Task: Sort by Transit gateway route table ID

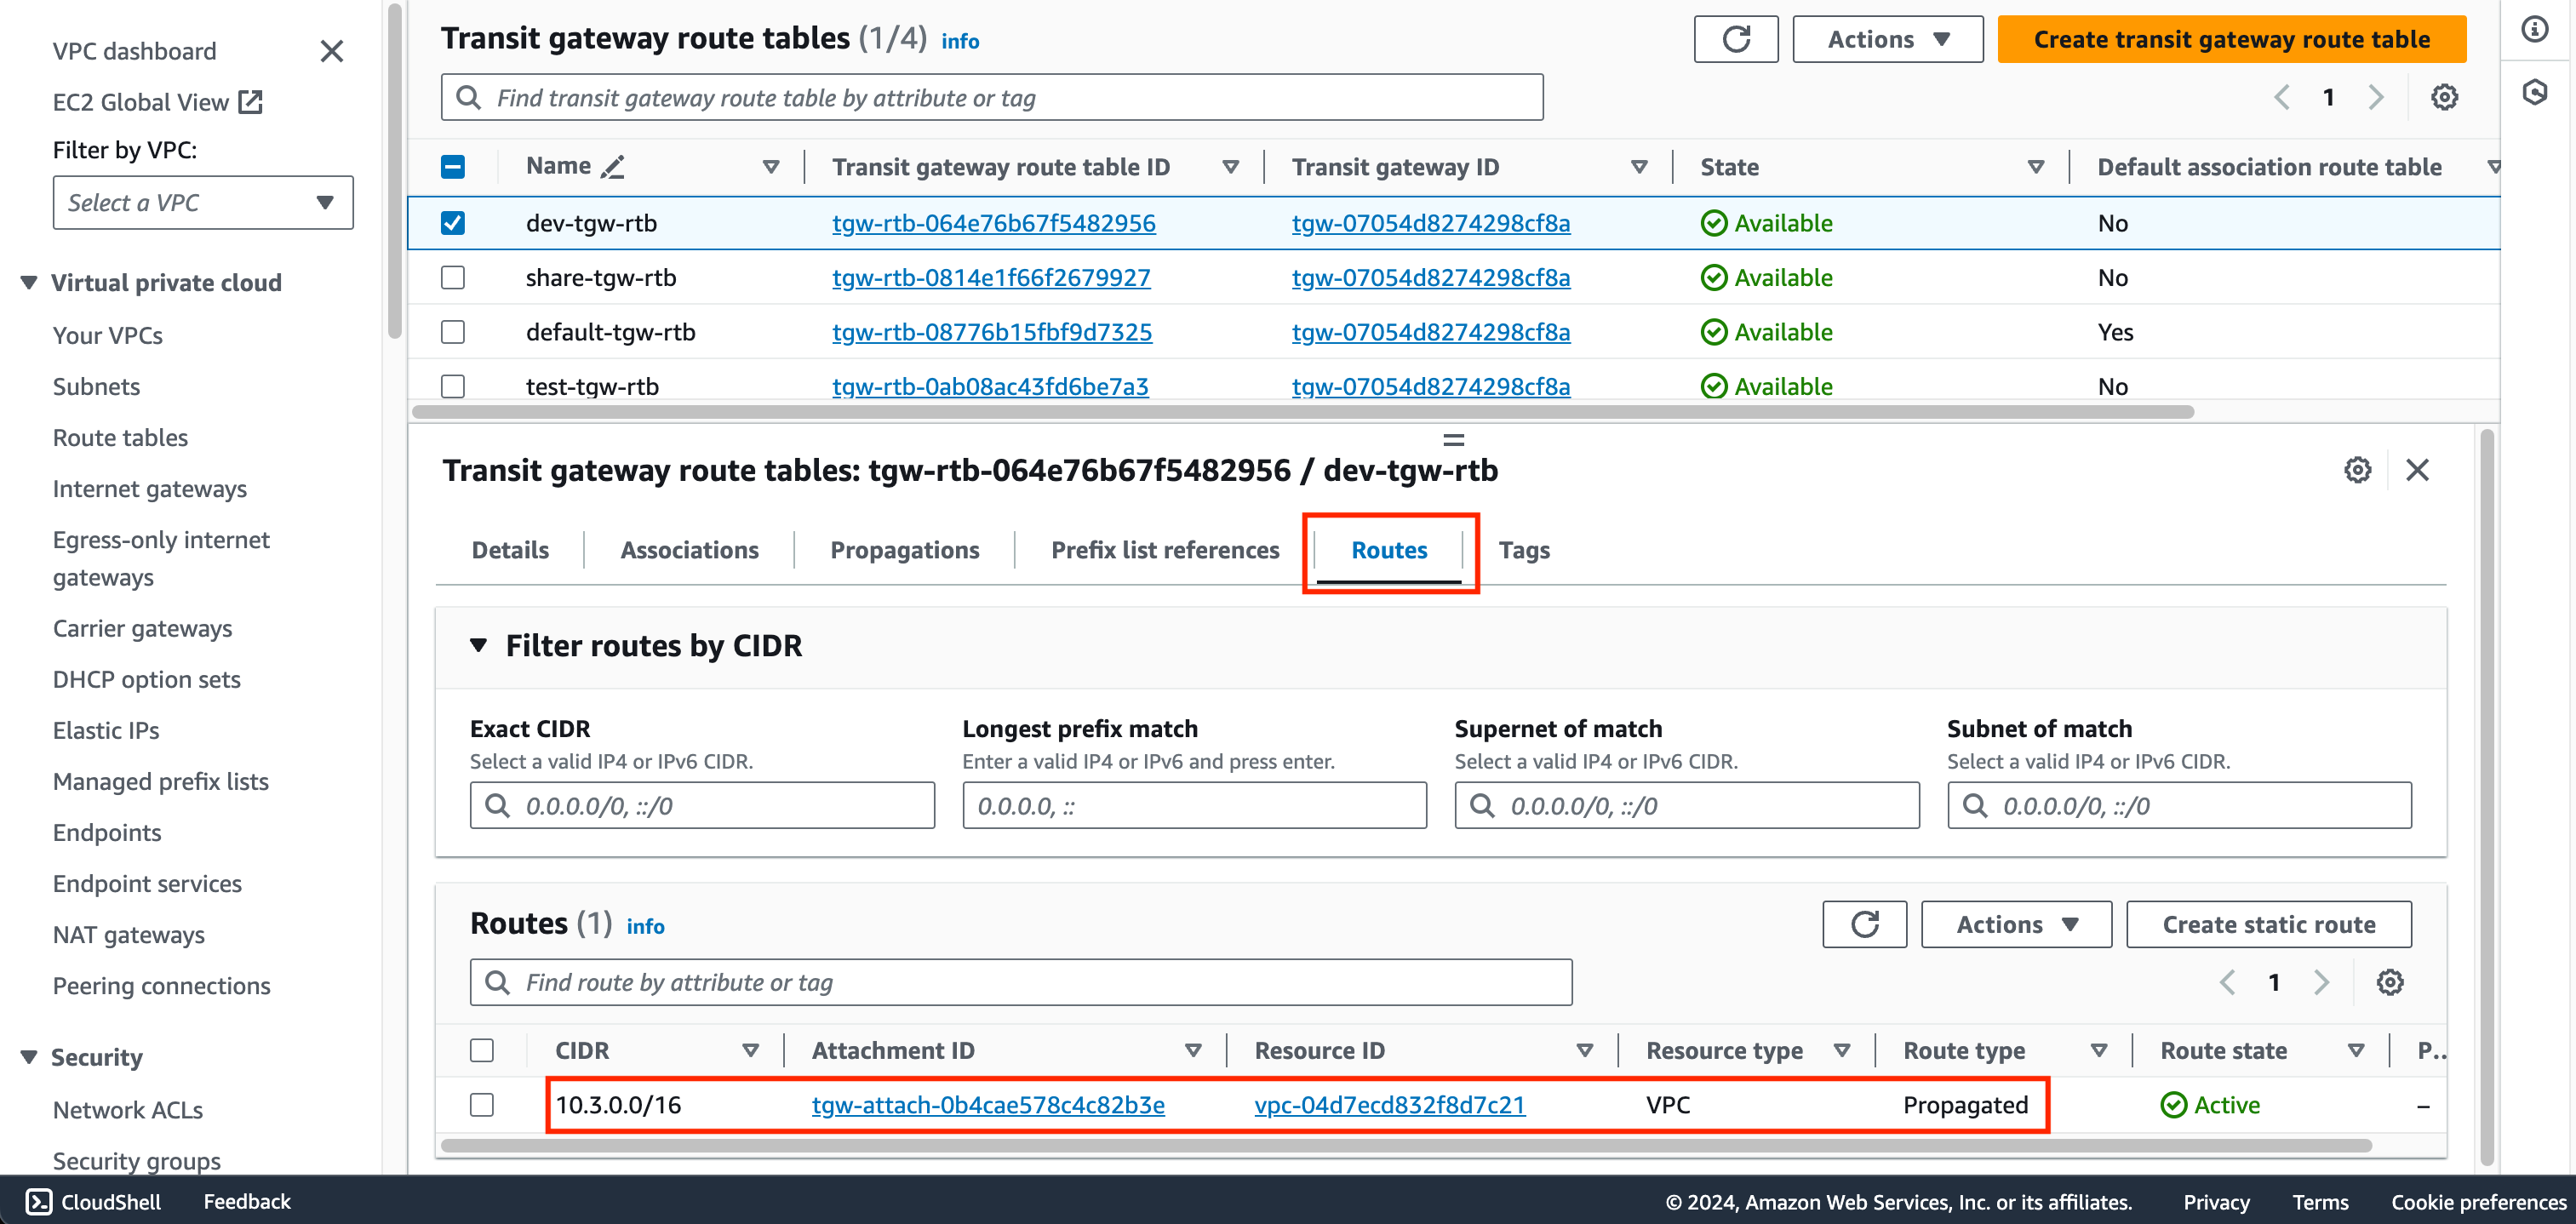Action: click(1231, 167)
